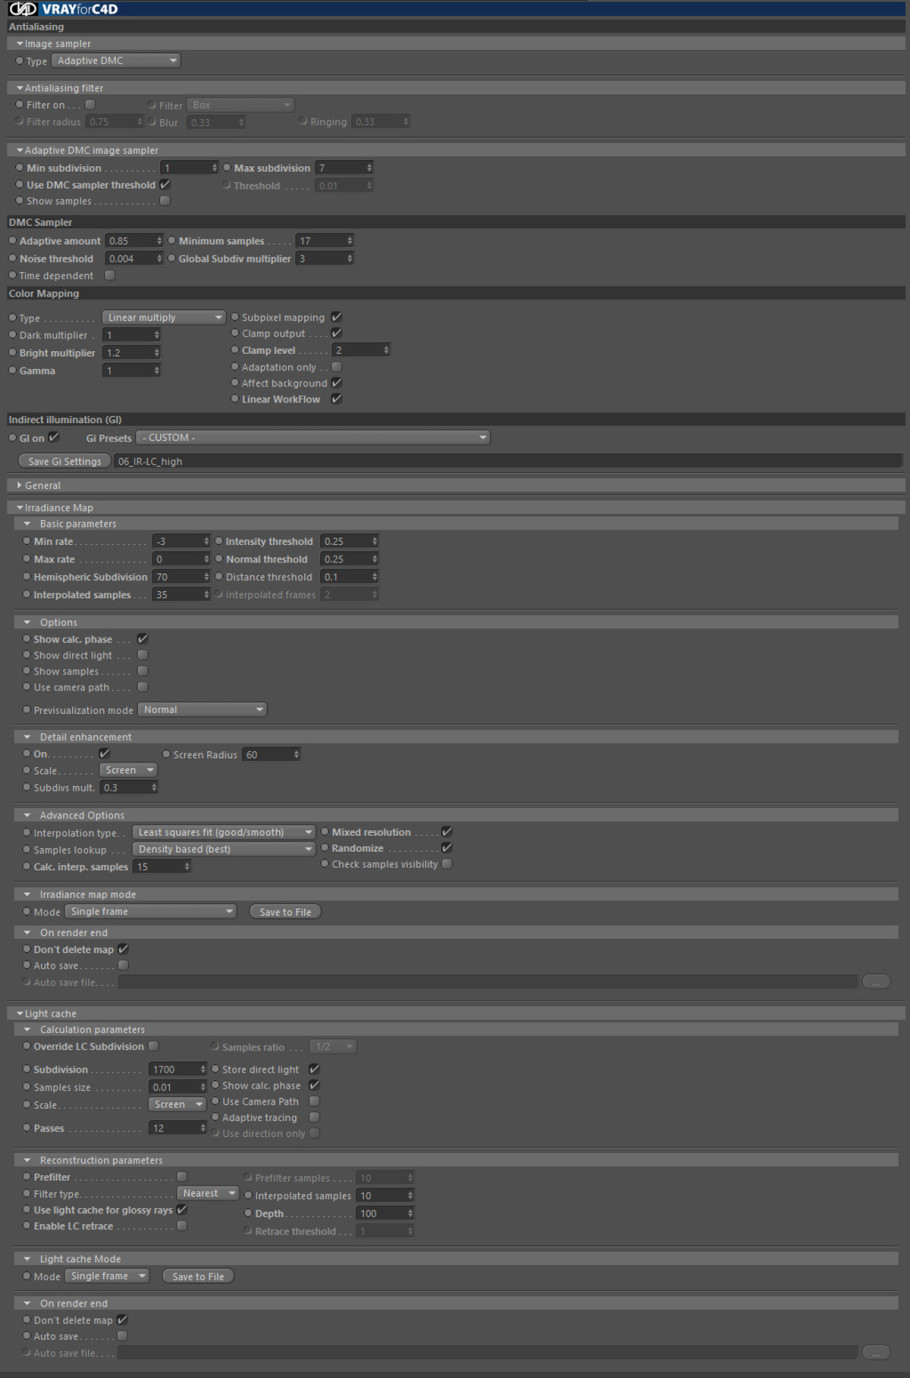
Task: Toggle GI on checkbox
Action: [54, 437]
